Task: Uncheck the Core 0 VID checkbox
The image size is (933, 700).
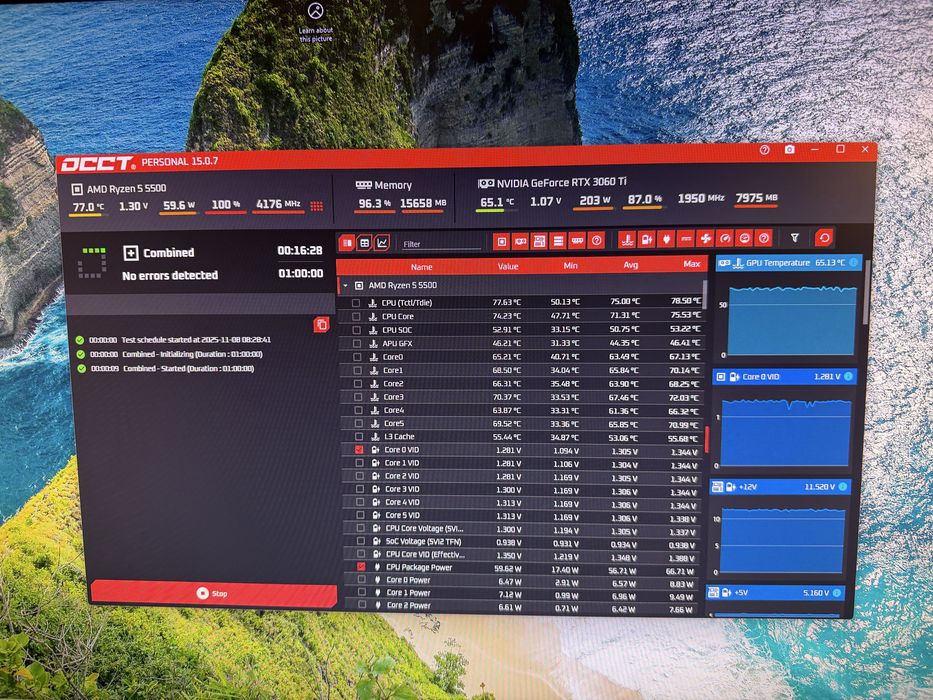Action: coord(359,449)
